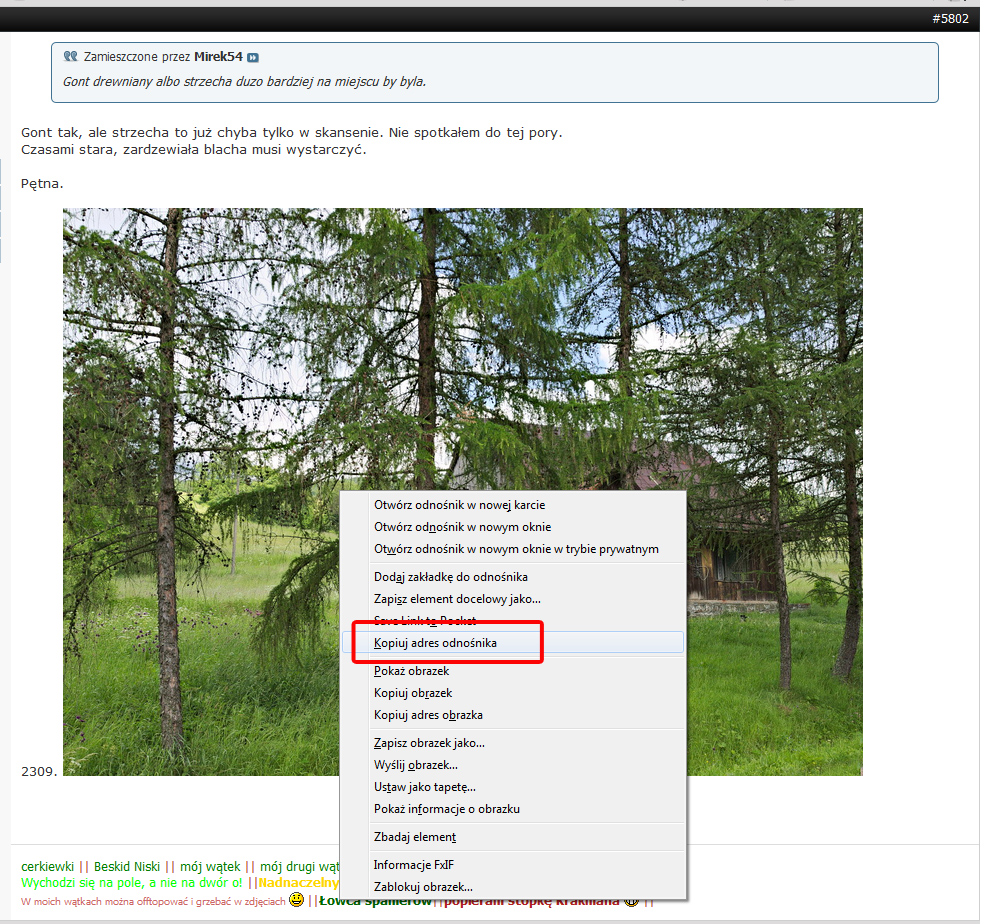Open link in private mode window

tap(516, 549)
